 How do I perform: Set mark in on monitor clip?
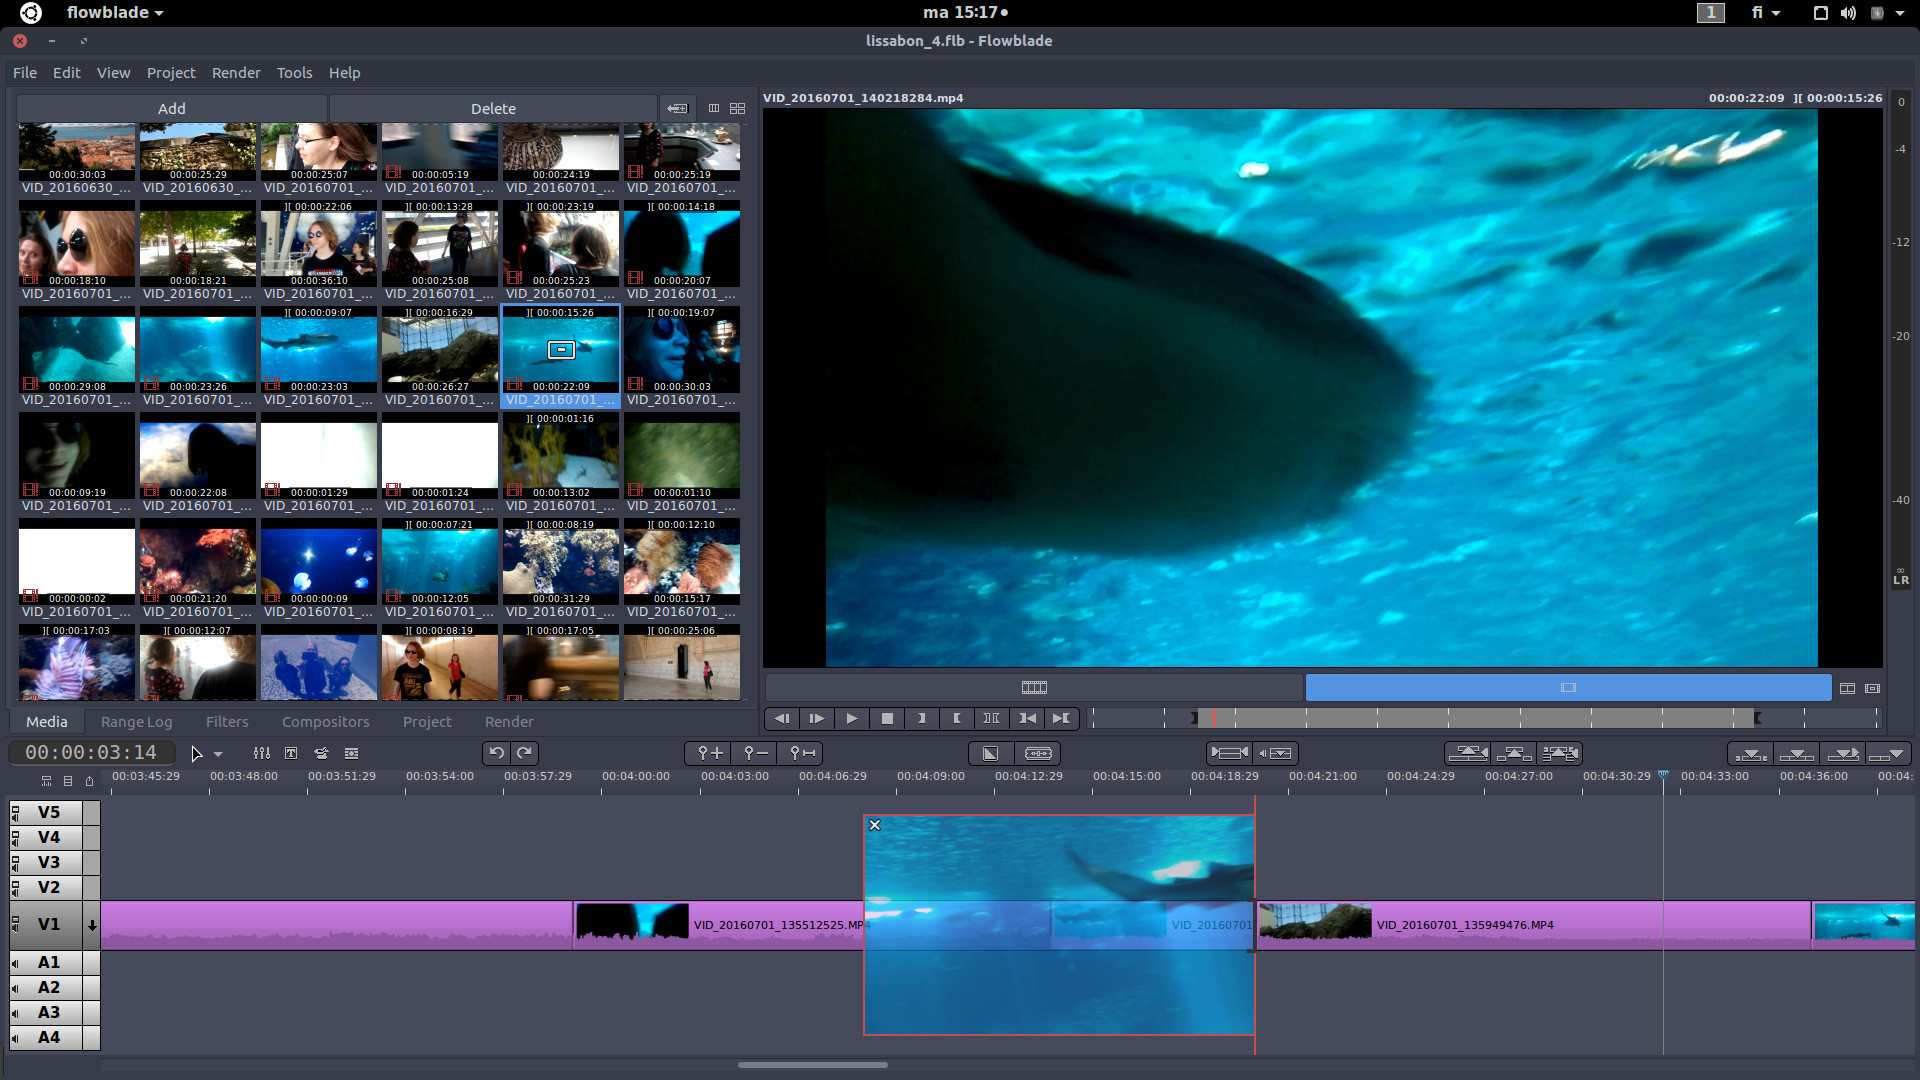(x=922, y=718)
